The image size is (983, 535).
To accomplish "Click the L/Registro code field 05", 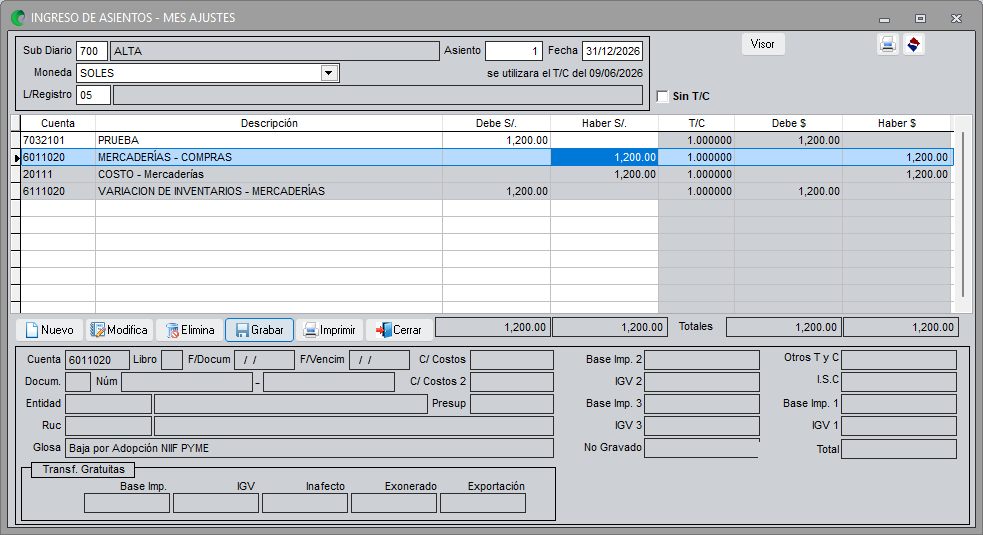I will point(93,95).
